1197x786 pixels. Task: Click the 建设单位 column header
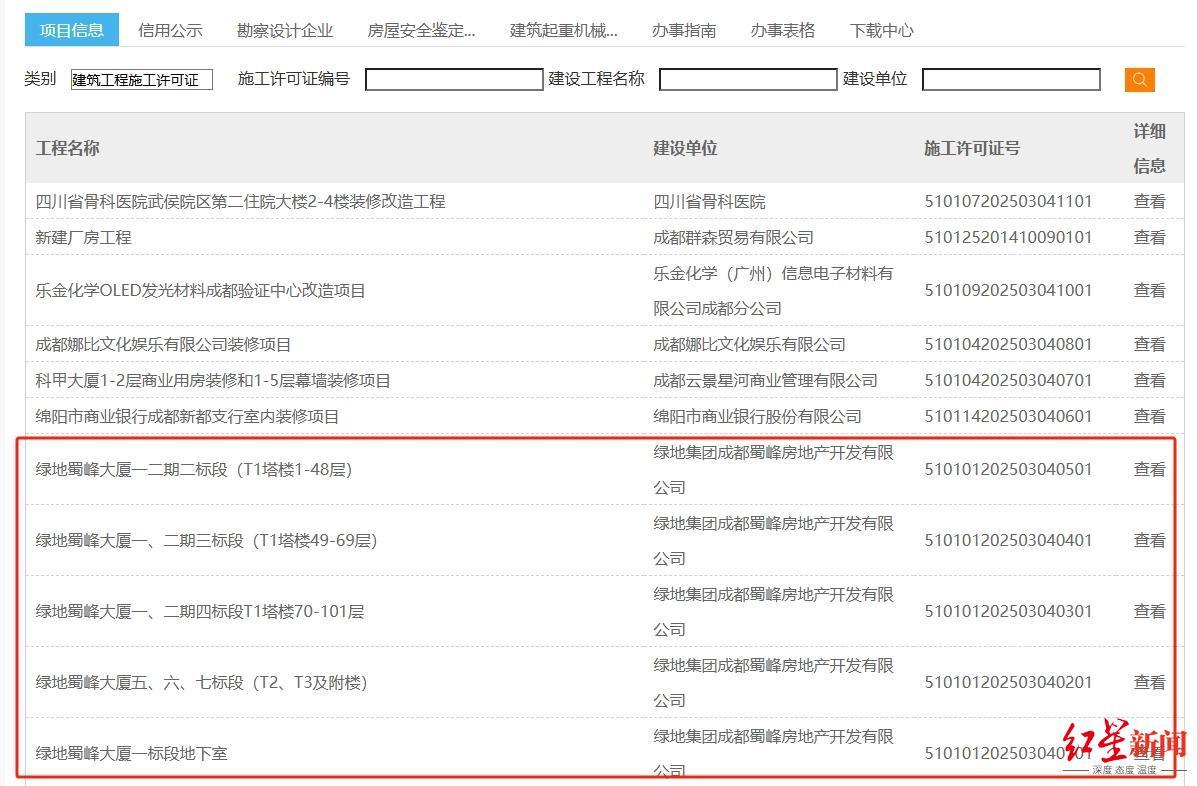click(x=685, y=148)
